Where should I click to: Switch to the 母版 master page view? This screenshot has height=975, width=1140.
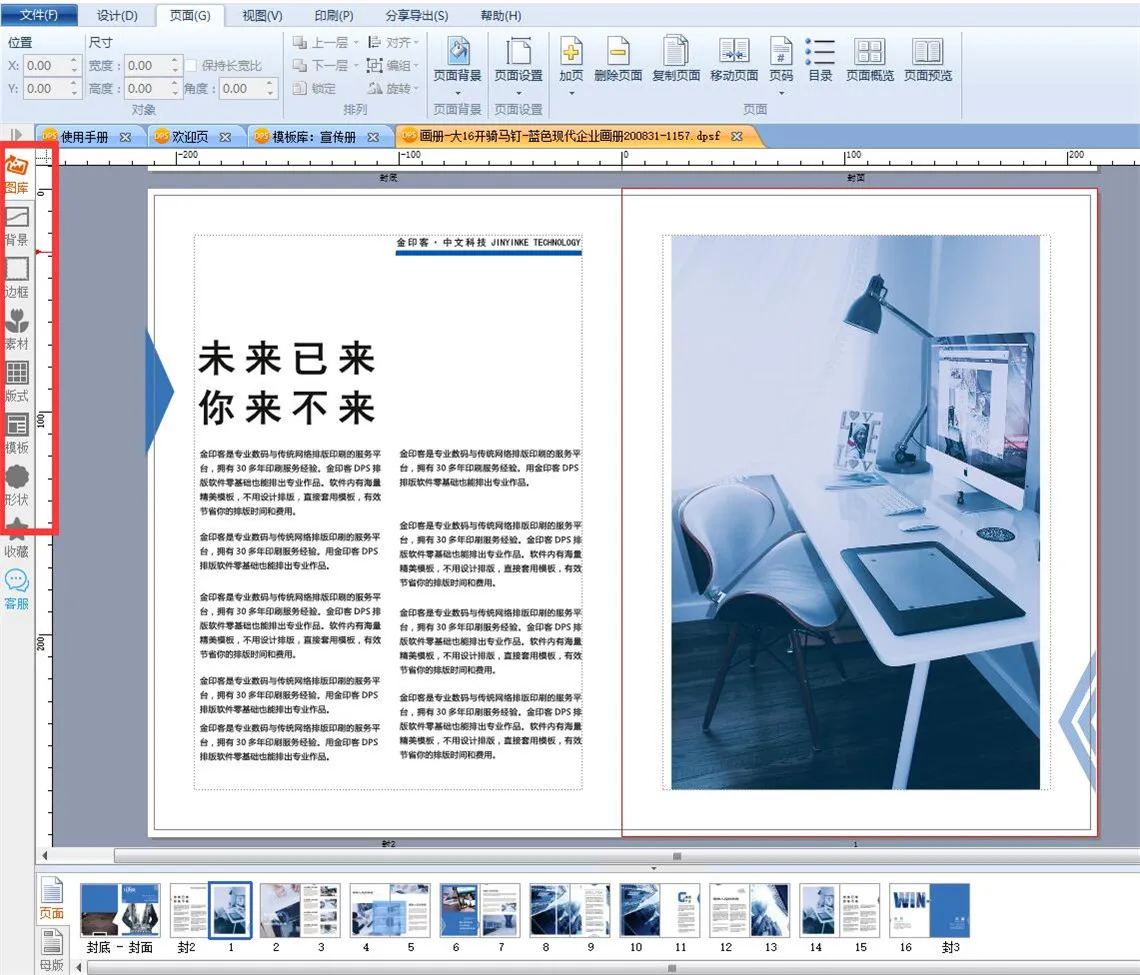click(52, 950)
